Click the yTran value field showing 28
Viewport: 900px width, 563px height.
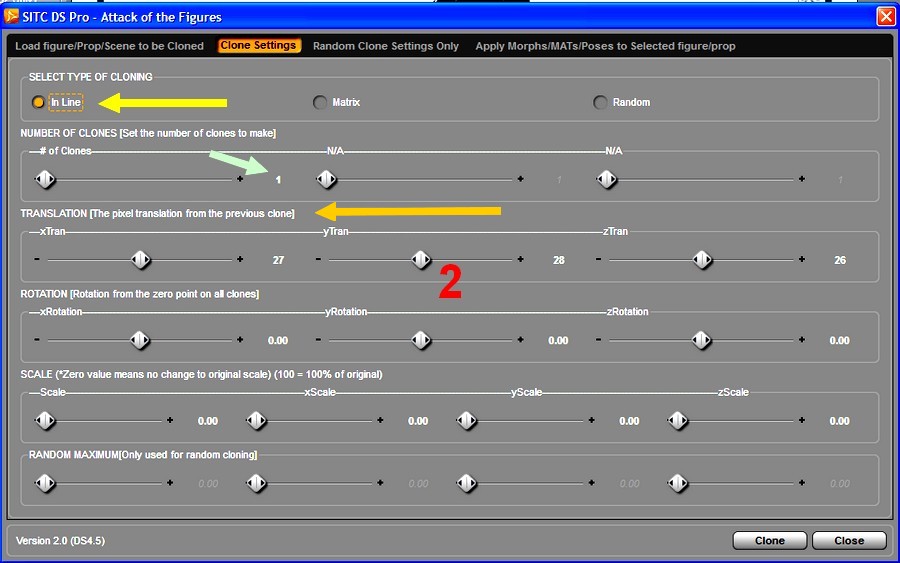[x=558, y=261]
